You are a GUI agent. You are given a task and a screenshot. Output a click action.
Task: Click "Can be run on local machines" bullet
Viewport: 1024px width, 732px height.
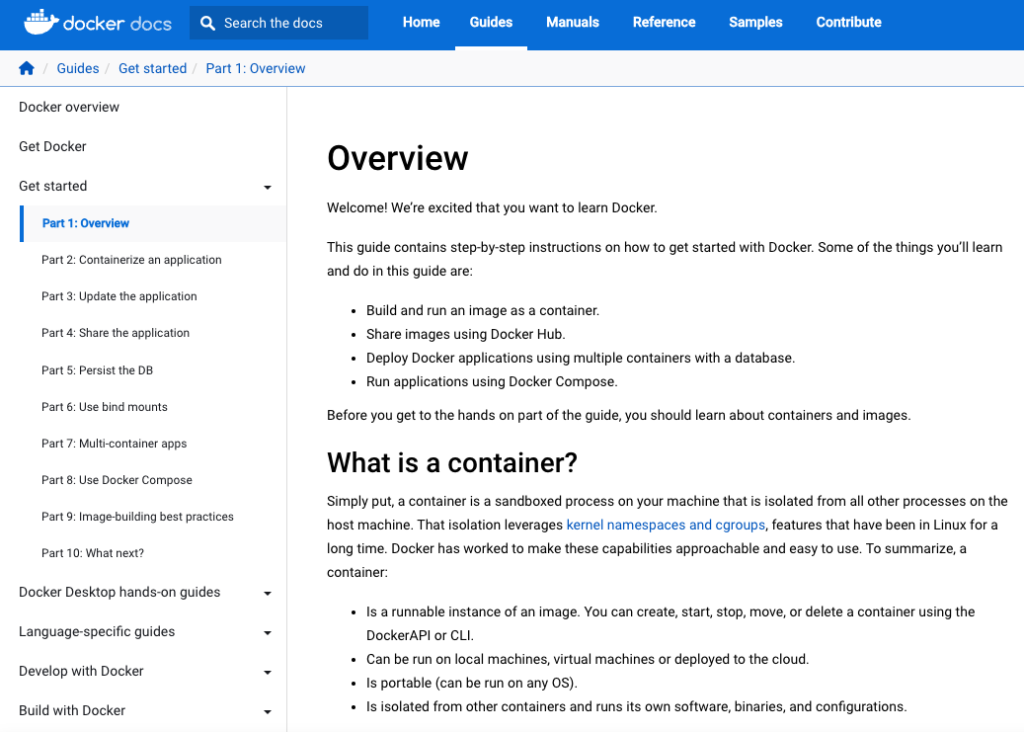pos(587,660)
